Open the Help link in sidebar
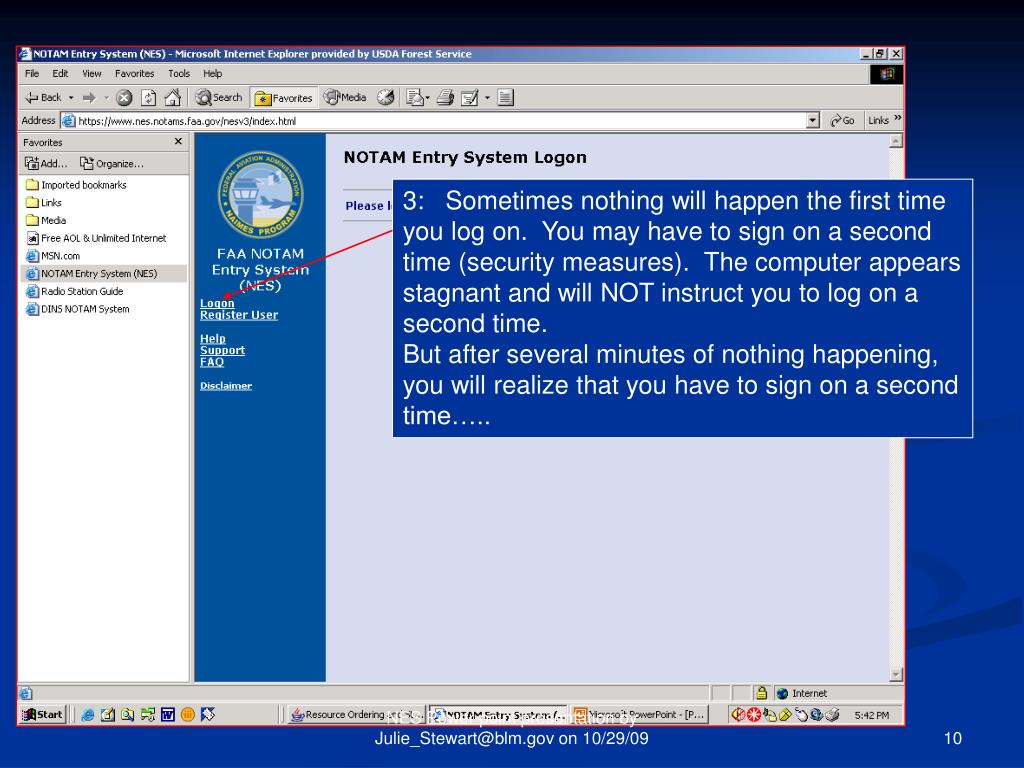Image resolution: width=1024 pixels, height=768 pixels. click(213, 338)
